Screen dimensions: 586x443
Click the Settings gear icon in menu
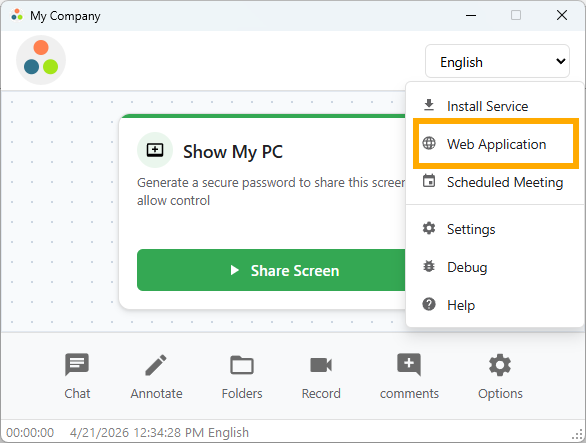pyautogui.click(x=429, y=228)
